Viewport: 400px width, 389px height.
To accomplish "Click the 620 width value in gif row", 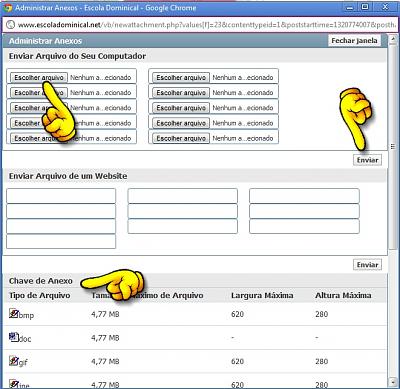I will pyautogui.click(x=237, y=361).
